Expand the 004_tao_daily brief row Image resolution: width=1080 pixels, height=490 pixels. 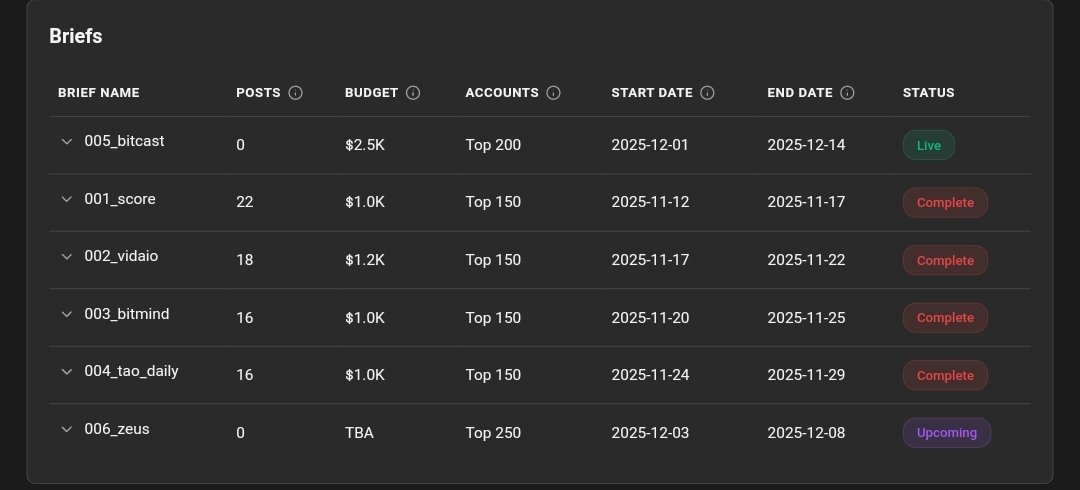pyautogui.click(x=67, y=372)
